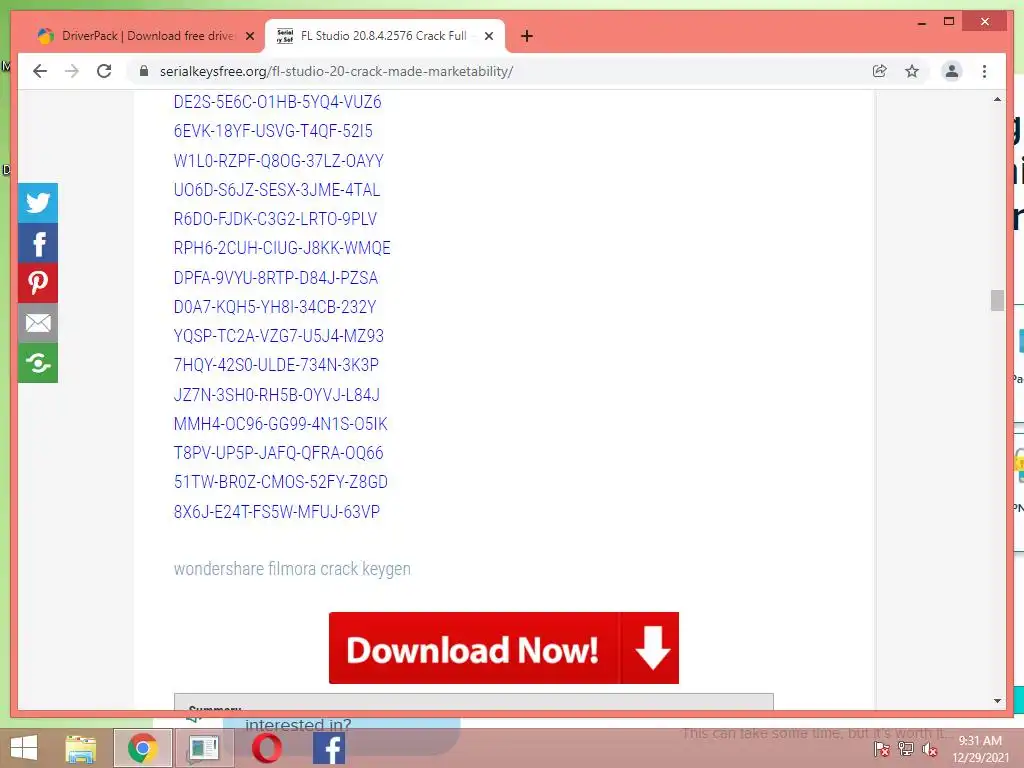Click the scroll-up arrow
The height and width of the screenshot is (768, 1024).
click(997, 100)
